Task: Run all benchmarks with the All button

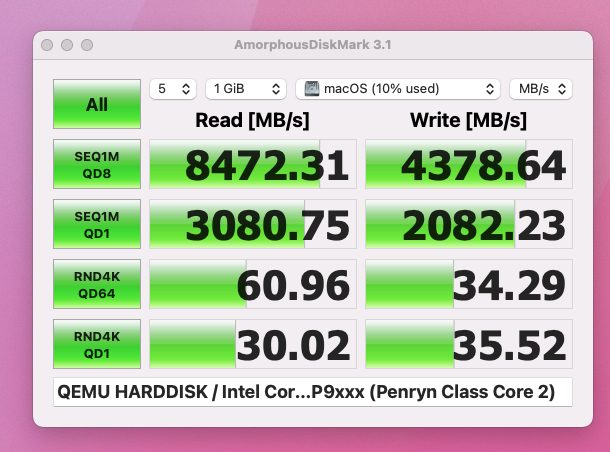Action: coord(97,104)
